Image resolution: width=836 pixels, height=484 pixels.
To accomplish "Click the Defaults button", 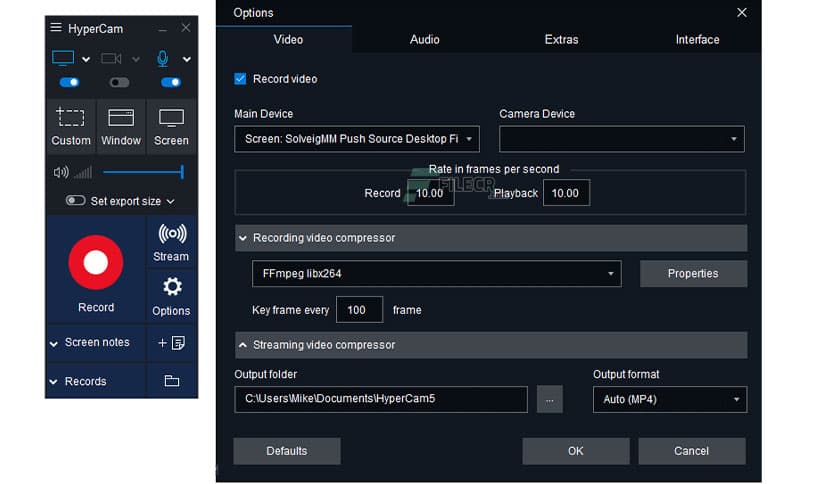I will (286, 451).
